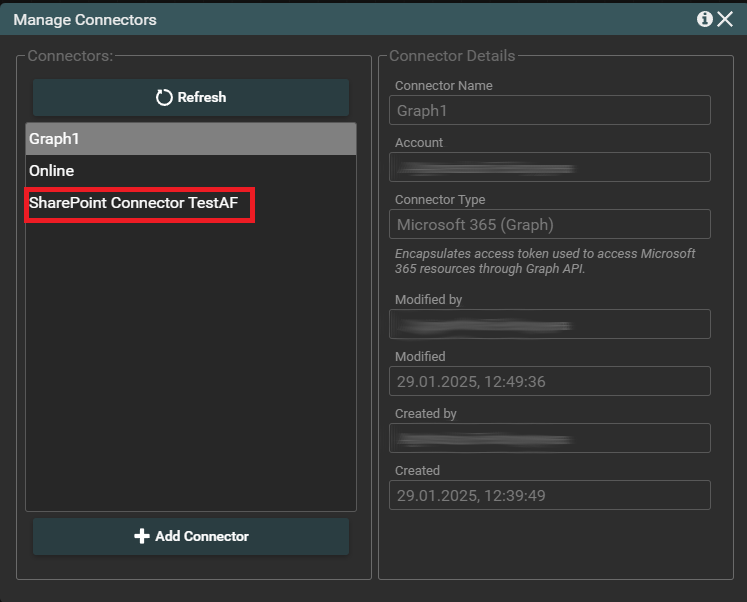Select SharePoint Connector TestAF entry
This screenshot has width=747, height=602.
pos(133,203)
